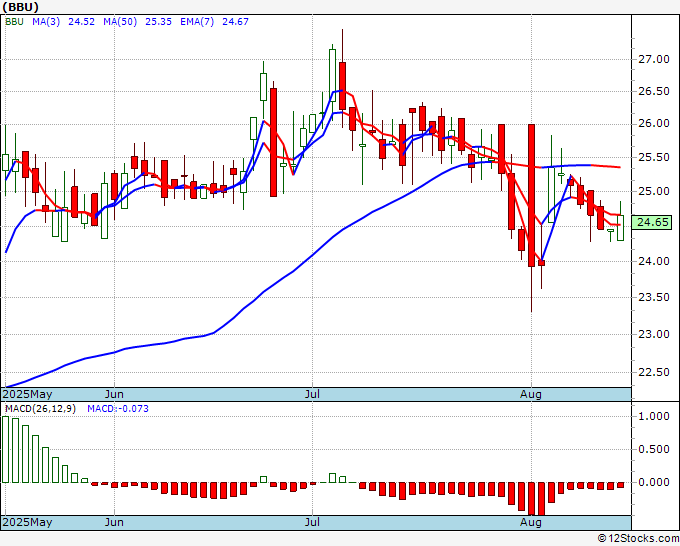This screenshot has height=546, width=680.
Task: Select the BBU legend label
Action: pyautogui.click(x=14, y=22)
